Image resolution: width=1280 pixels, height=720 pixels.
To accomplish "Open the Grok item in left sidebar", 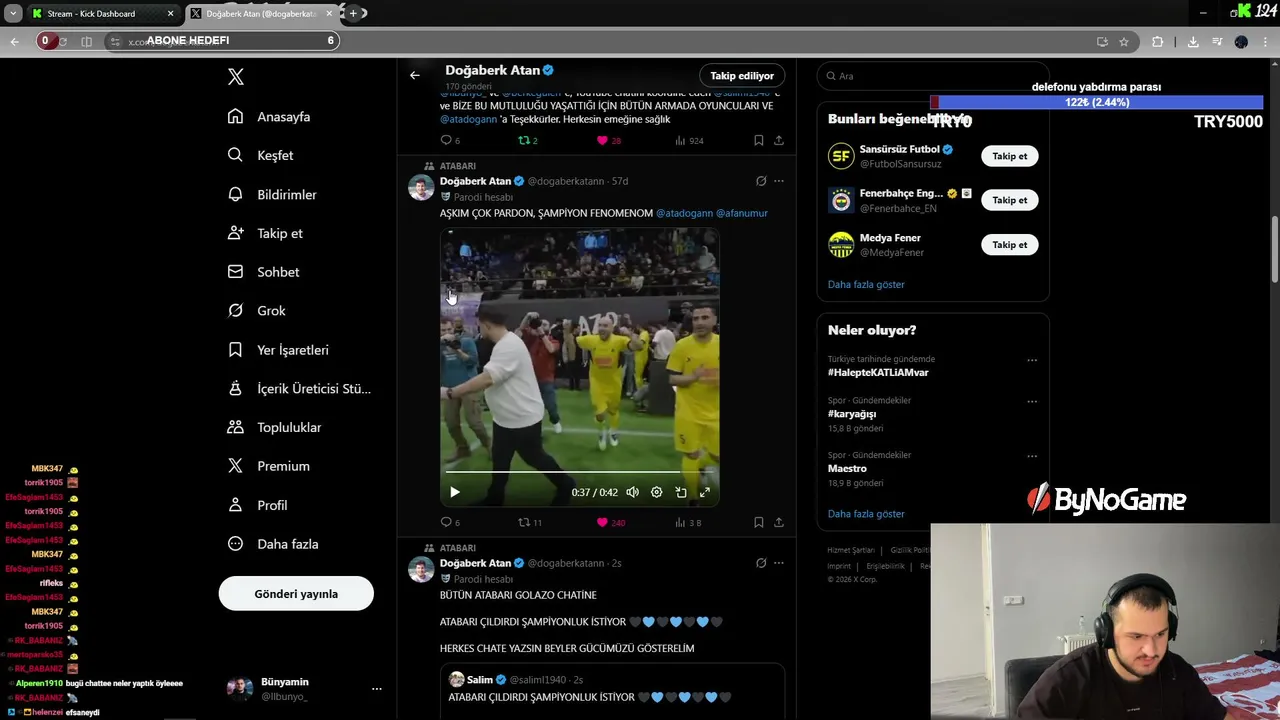I will click(257, 311).
